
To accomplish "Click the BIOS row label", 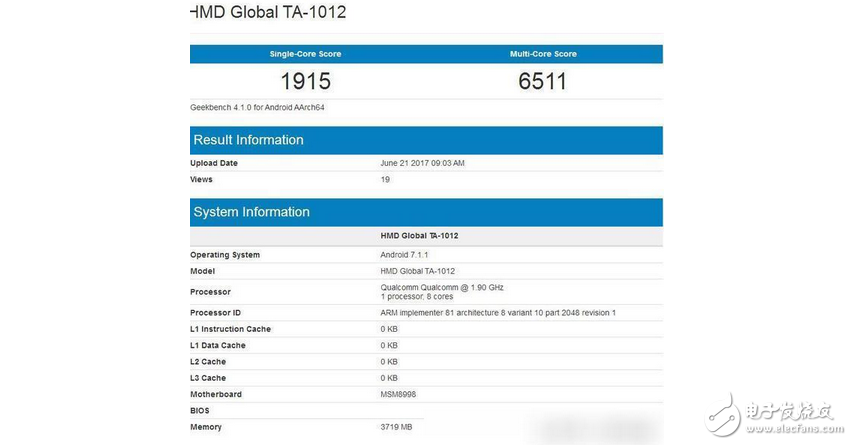I will tap(200, 411).
